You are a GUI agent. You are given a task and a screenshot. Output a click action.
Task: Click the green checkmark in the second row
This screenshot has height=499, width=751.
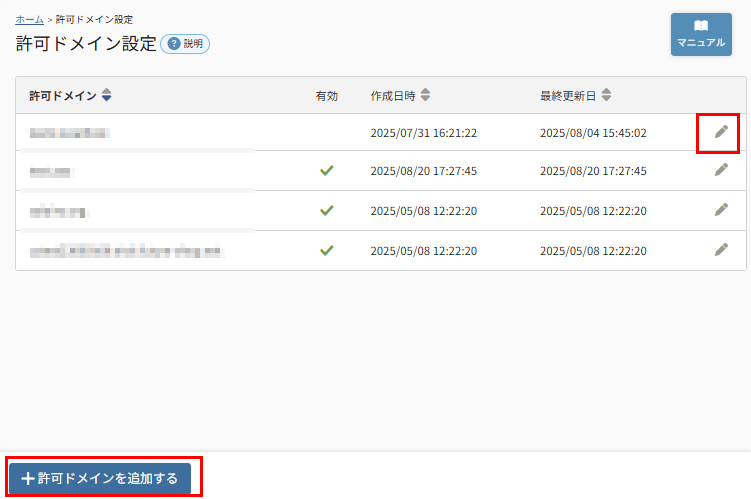[326, 171]
